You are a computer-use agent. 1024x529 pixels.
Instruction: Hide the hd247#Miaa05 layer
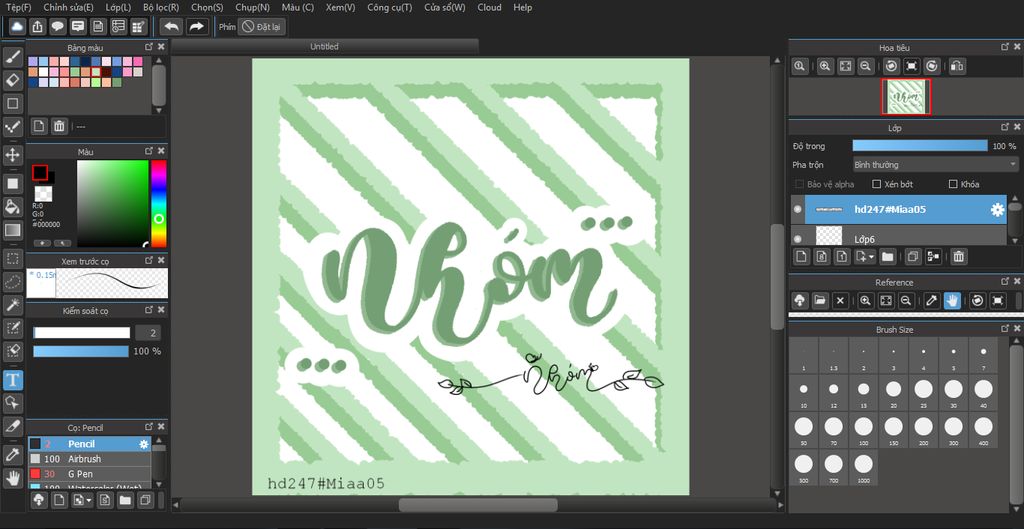click(797, 210)
